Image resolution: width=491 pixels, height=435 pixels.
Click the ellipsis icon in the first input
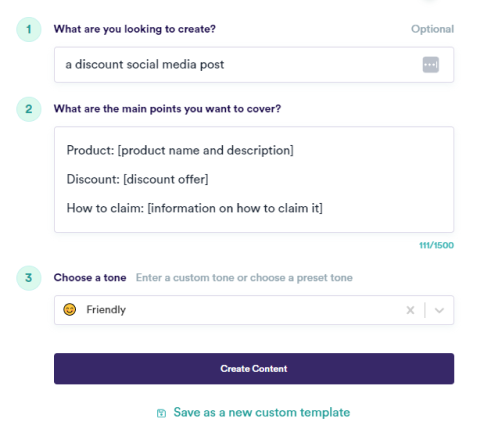point(431,65)
